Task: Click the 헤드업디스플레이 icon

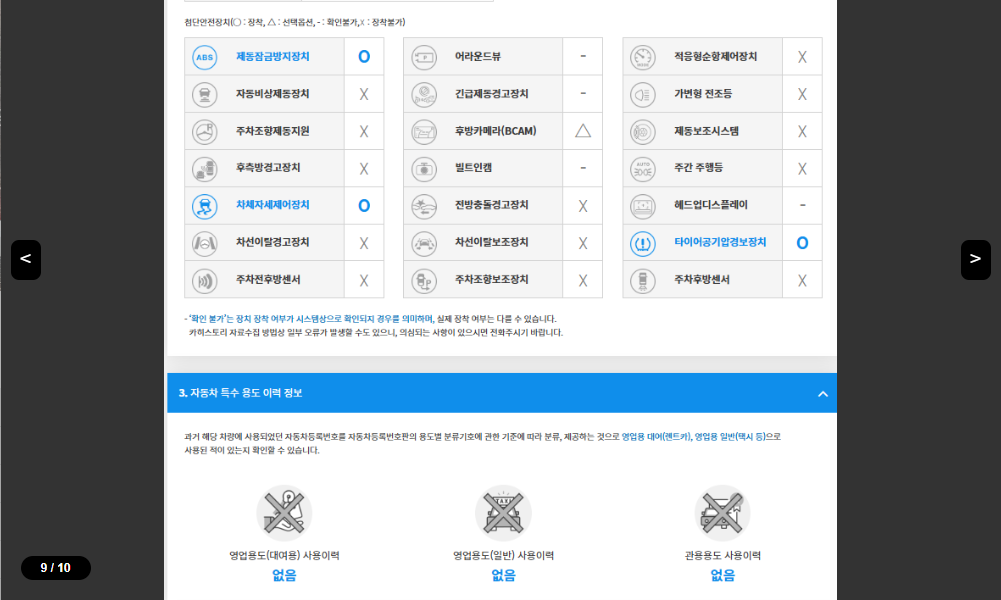Action: pos(643,206)
